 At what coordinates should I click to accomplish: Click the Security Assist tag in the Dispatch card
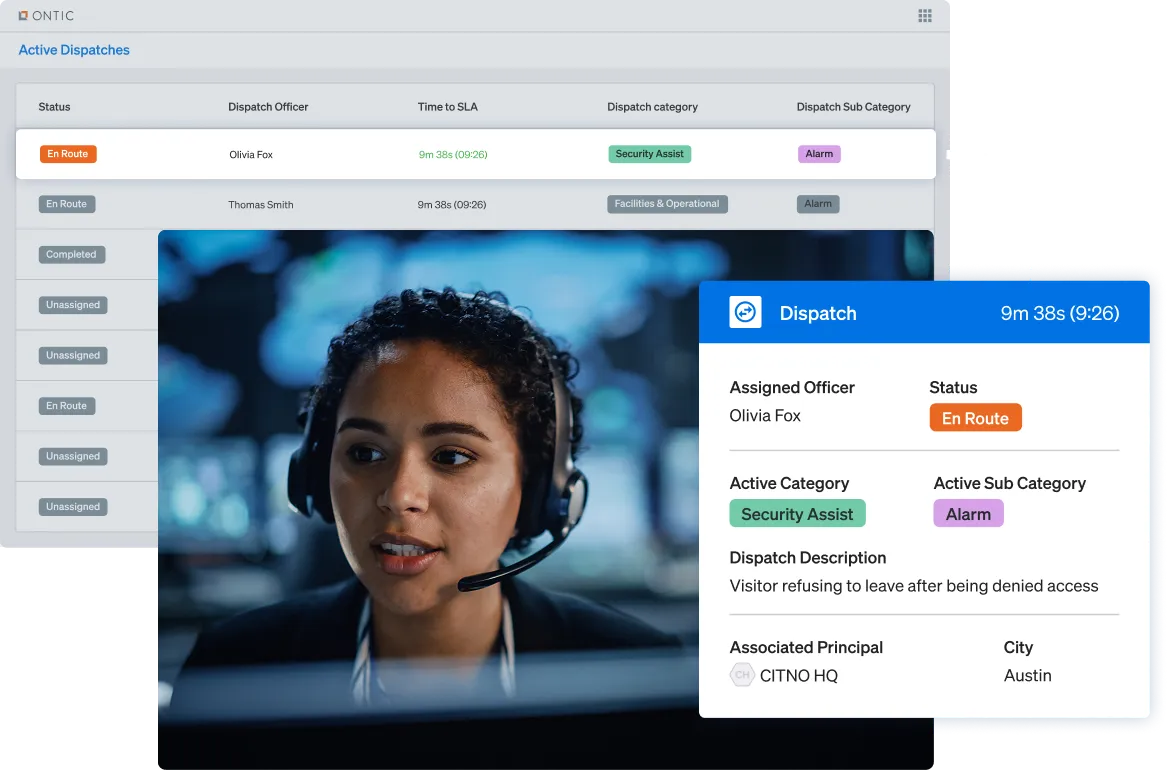coord(797,514)
